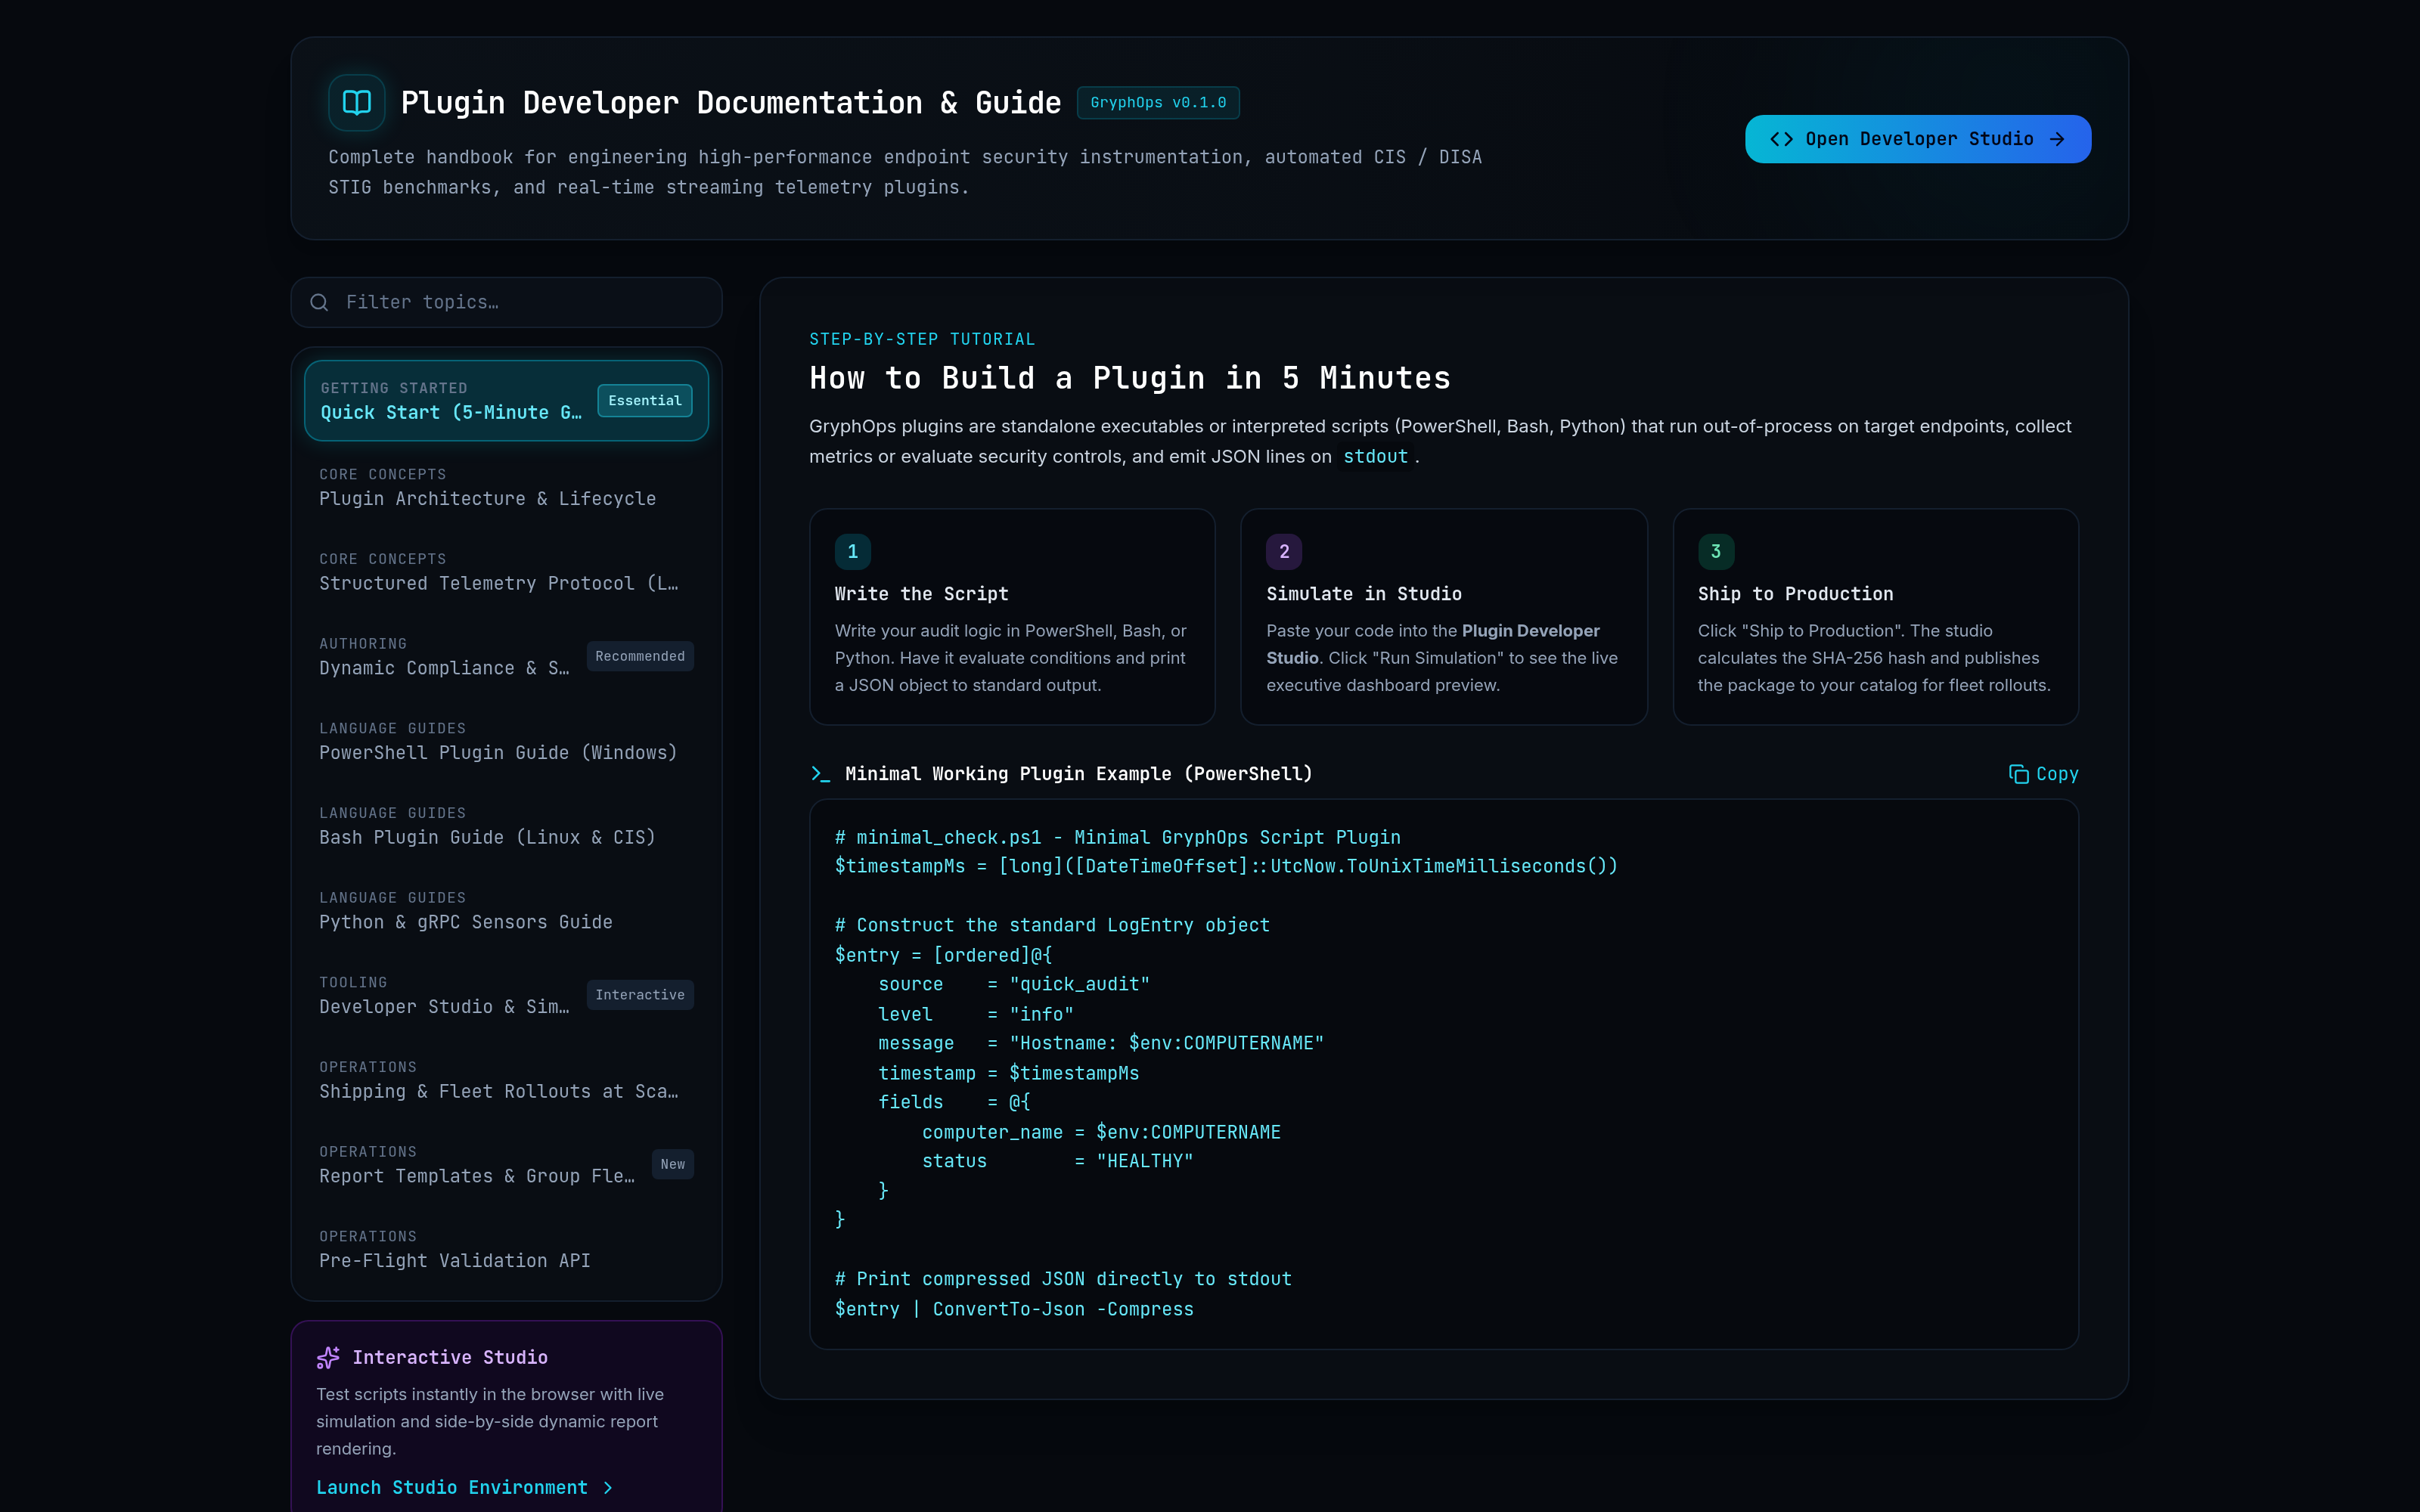The width and height of the screenshot is (2420, 1512).
Task: Click the GryphOps v0.1.0 version badge
Action: 1158,103
